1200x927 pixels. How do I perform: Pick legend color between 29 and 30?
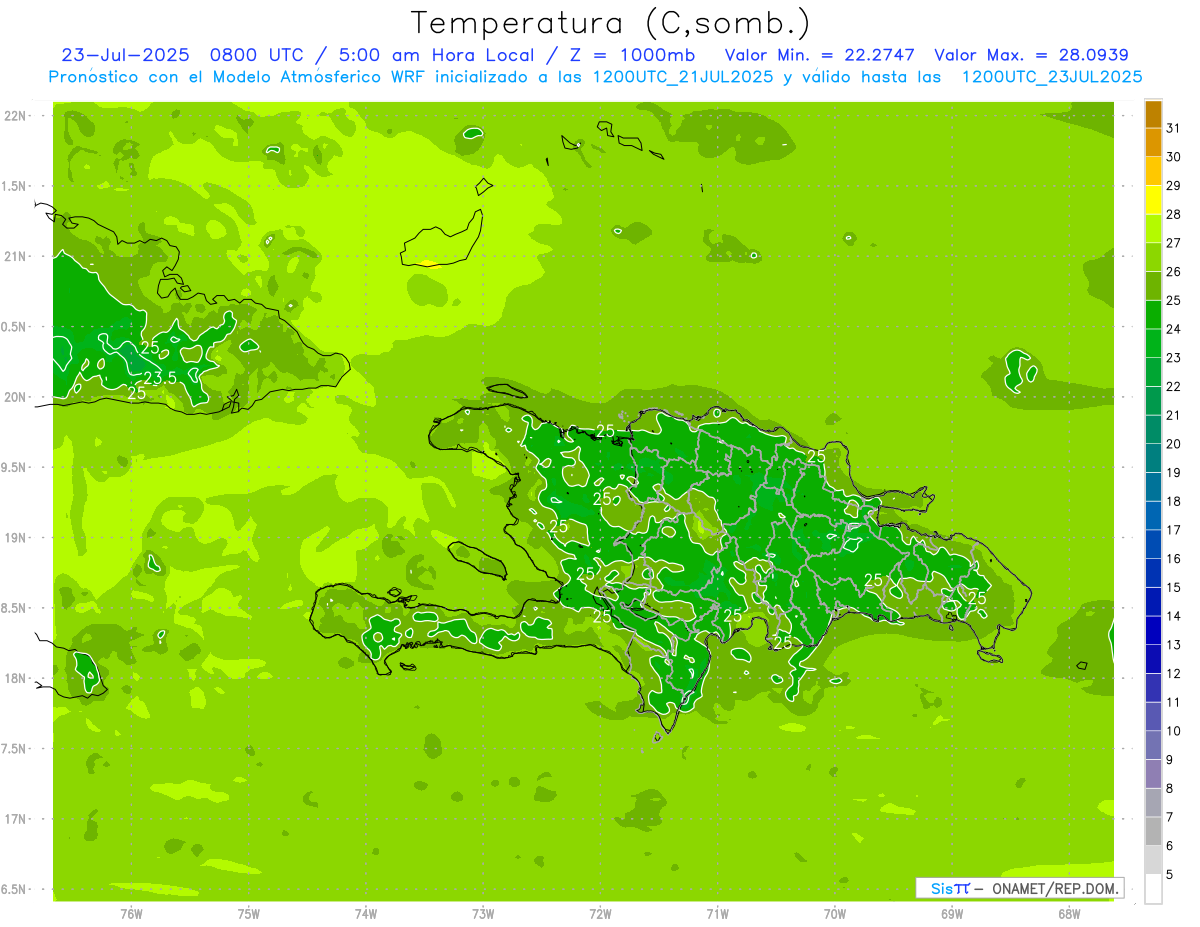pyautogui.click(x=1153, y=171)
